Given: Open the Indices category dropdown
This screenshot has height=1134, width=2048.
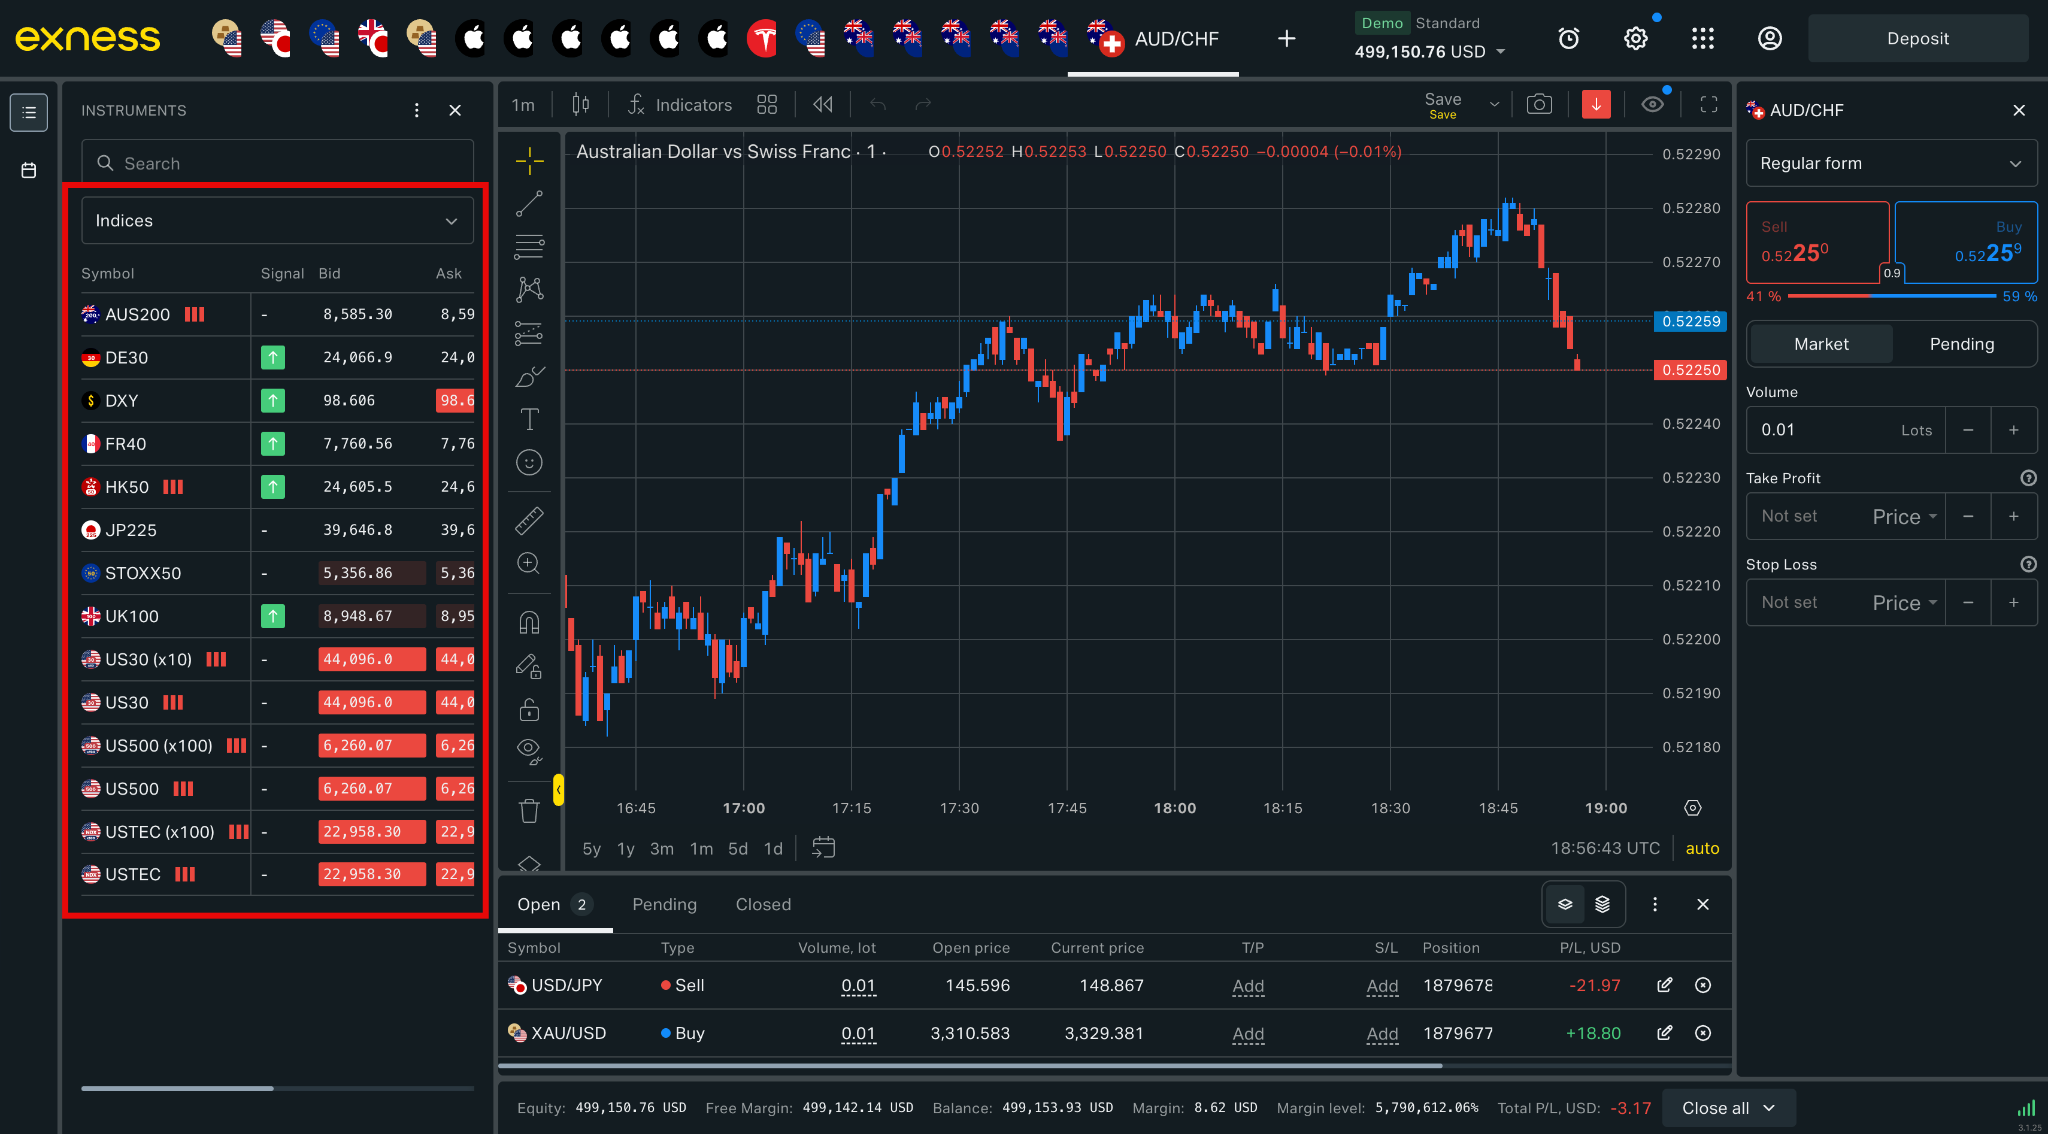Looking at the screenshot, I should pyautogui.click(x=277, y=220).
